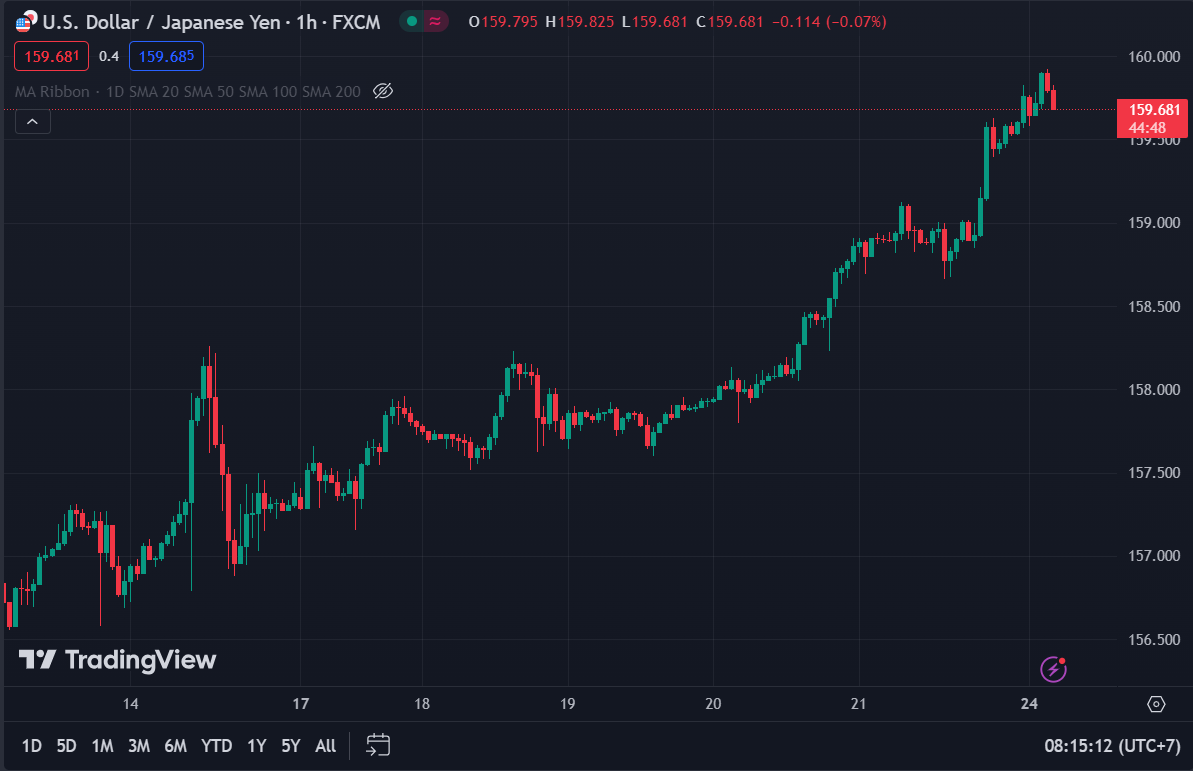
Task: Click date label 19 on time axis
Action: 568,704
